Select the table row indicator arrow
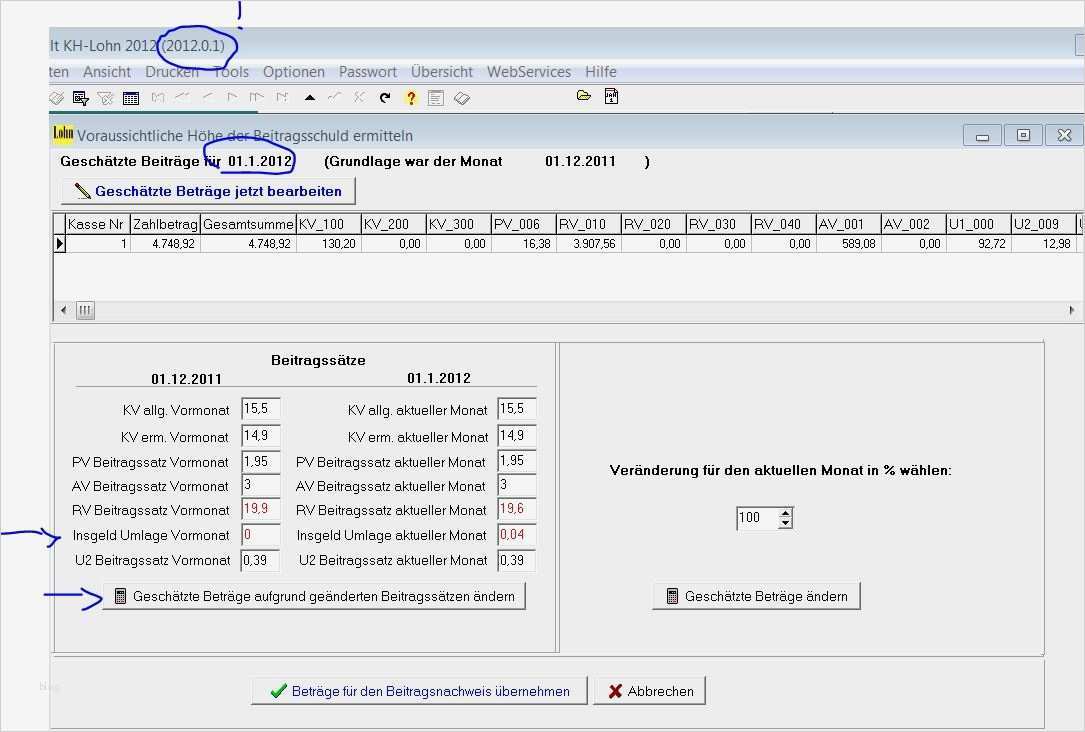The width and height of the screenshot is (1085, 732). [60, 244]
